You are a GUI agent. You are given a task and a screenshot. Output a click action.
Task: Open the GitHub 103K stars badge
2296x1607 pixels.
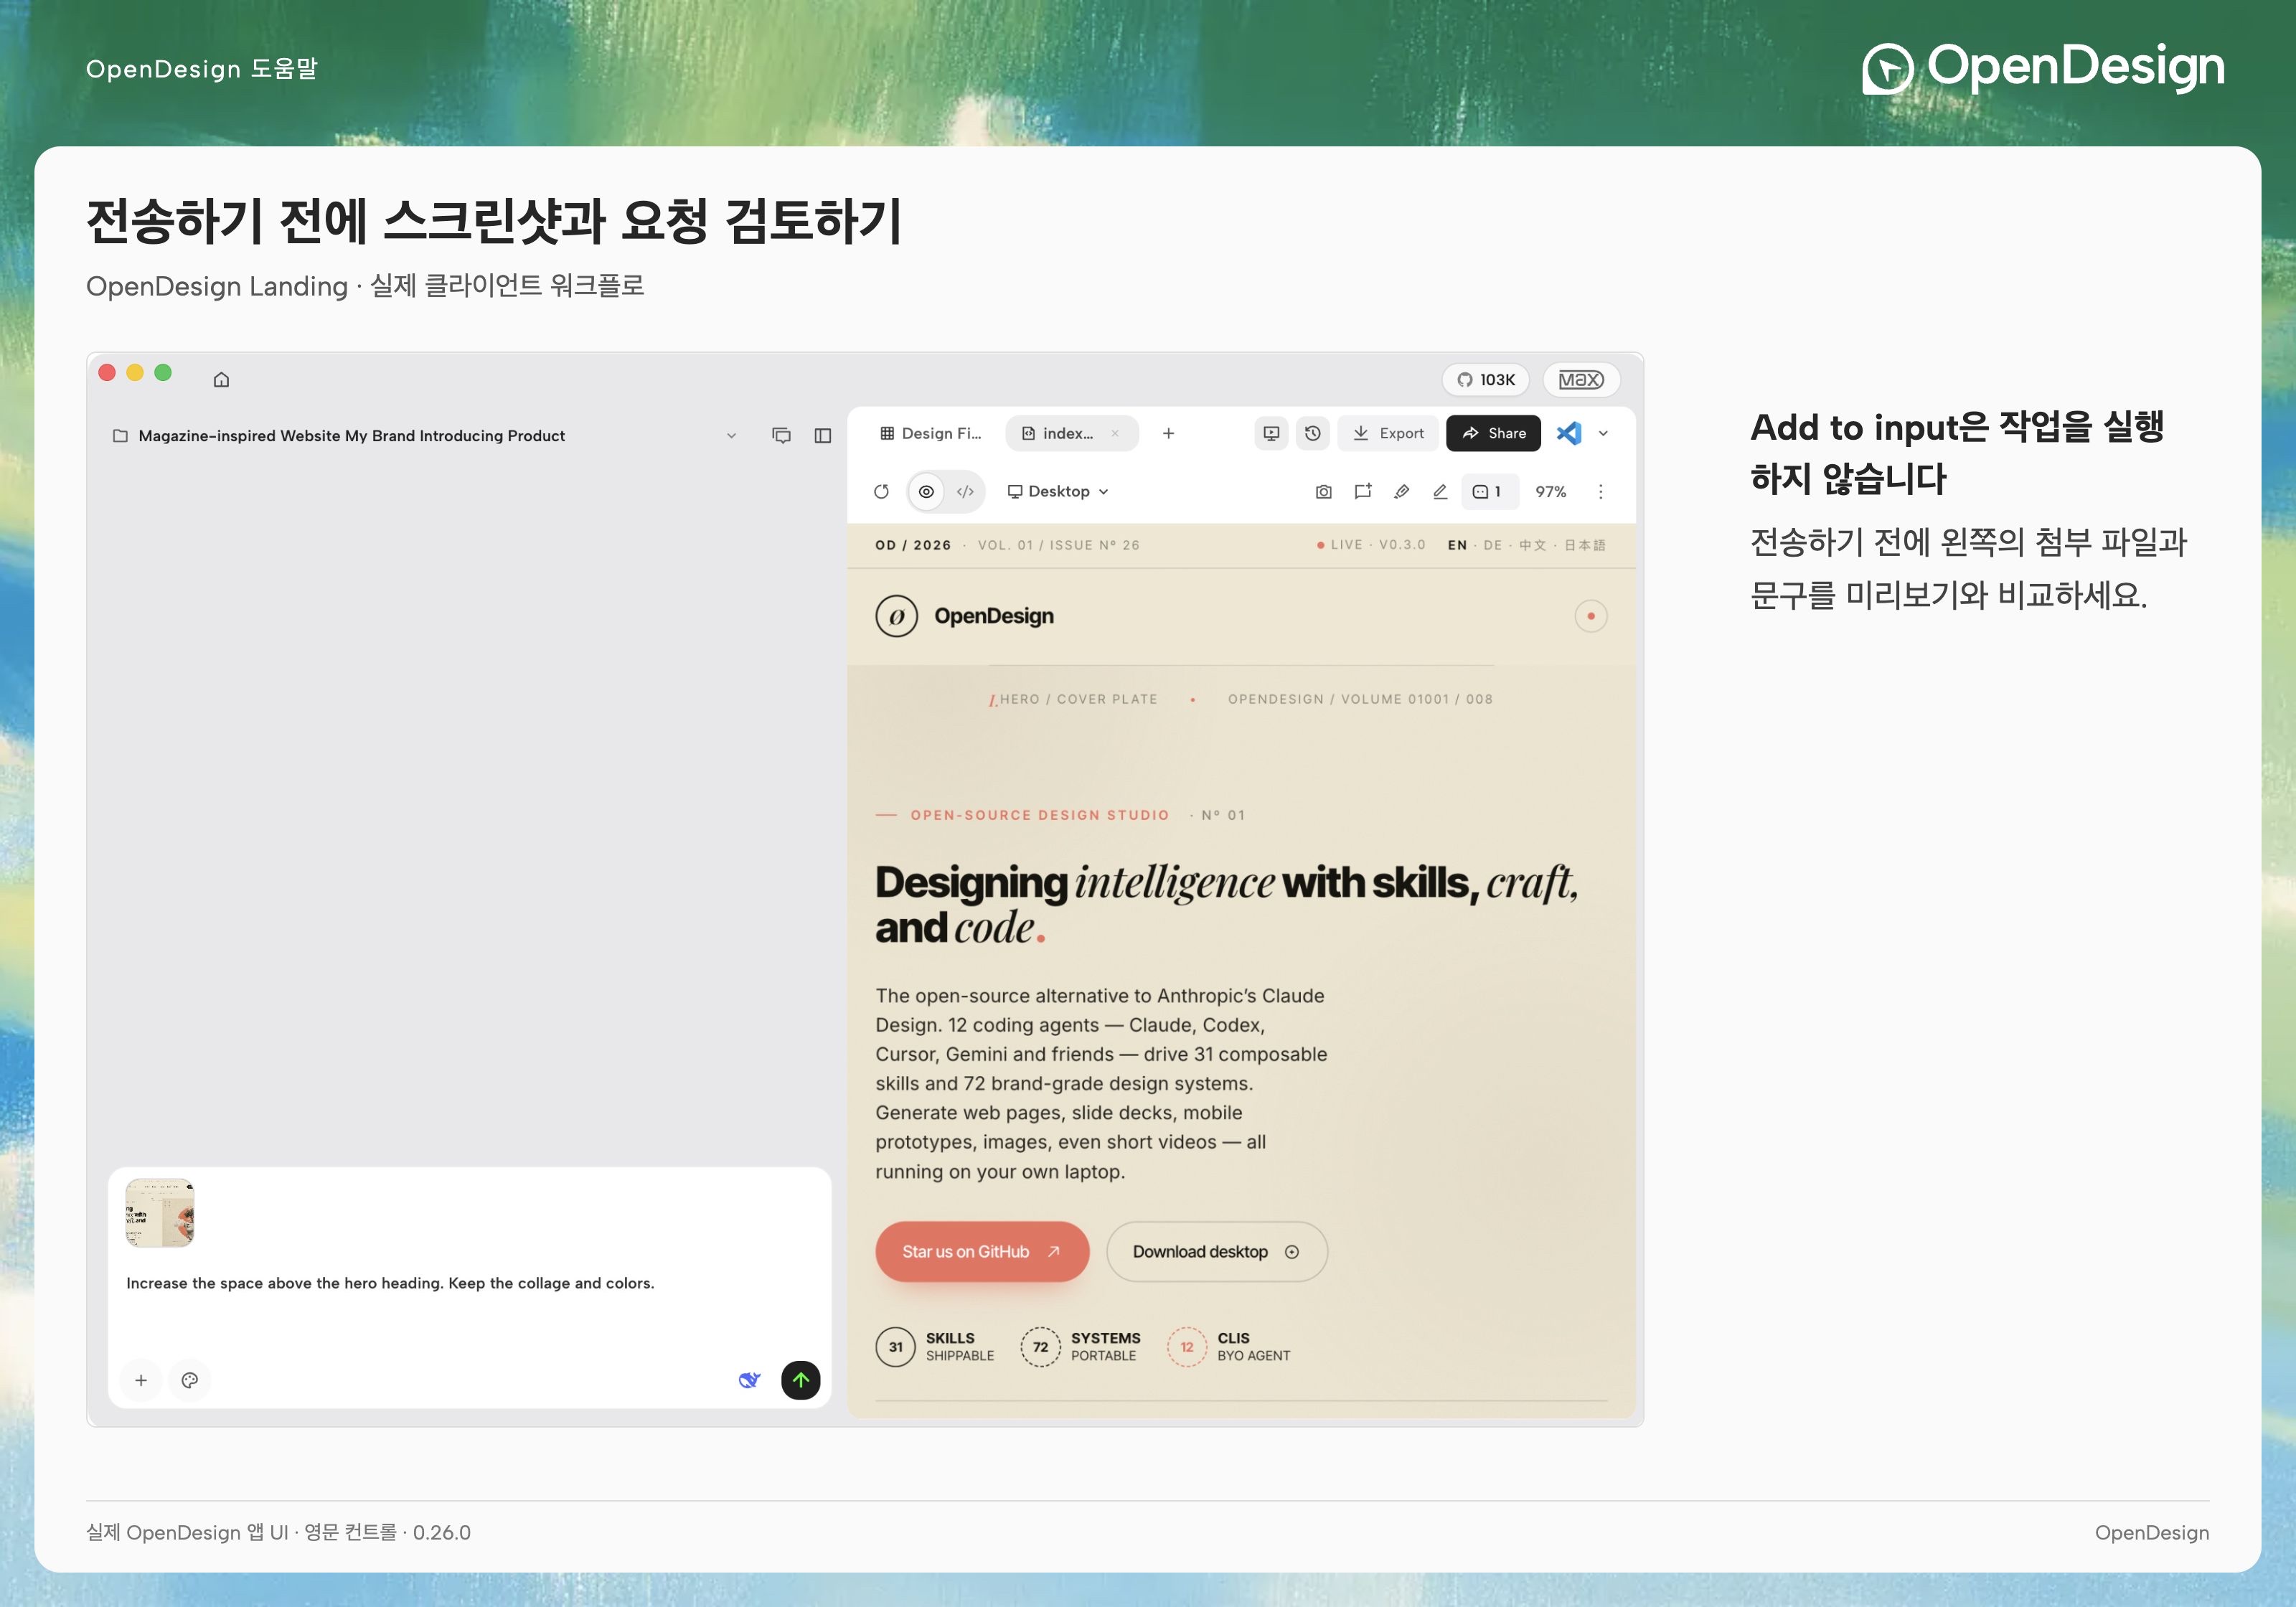1485,379
